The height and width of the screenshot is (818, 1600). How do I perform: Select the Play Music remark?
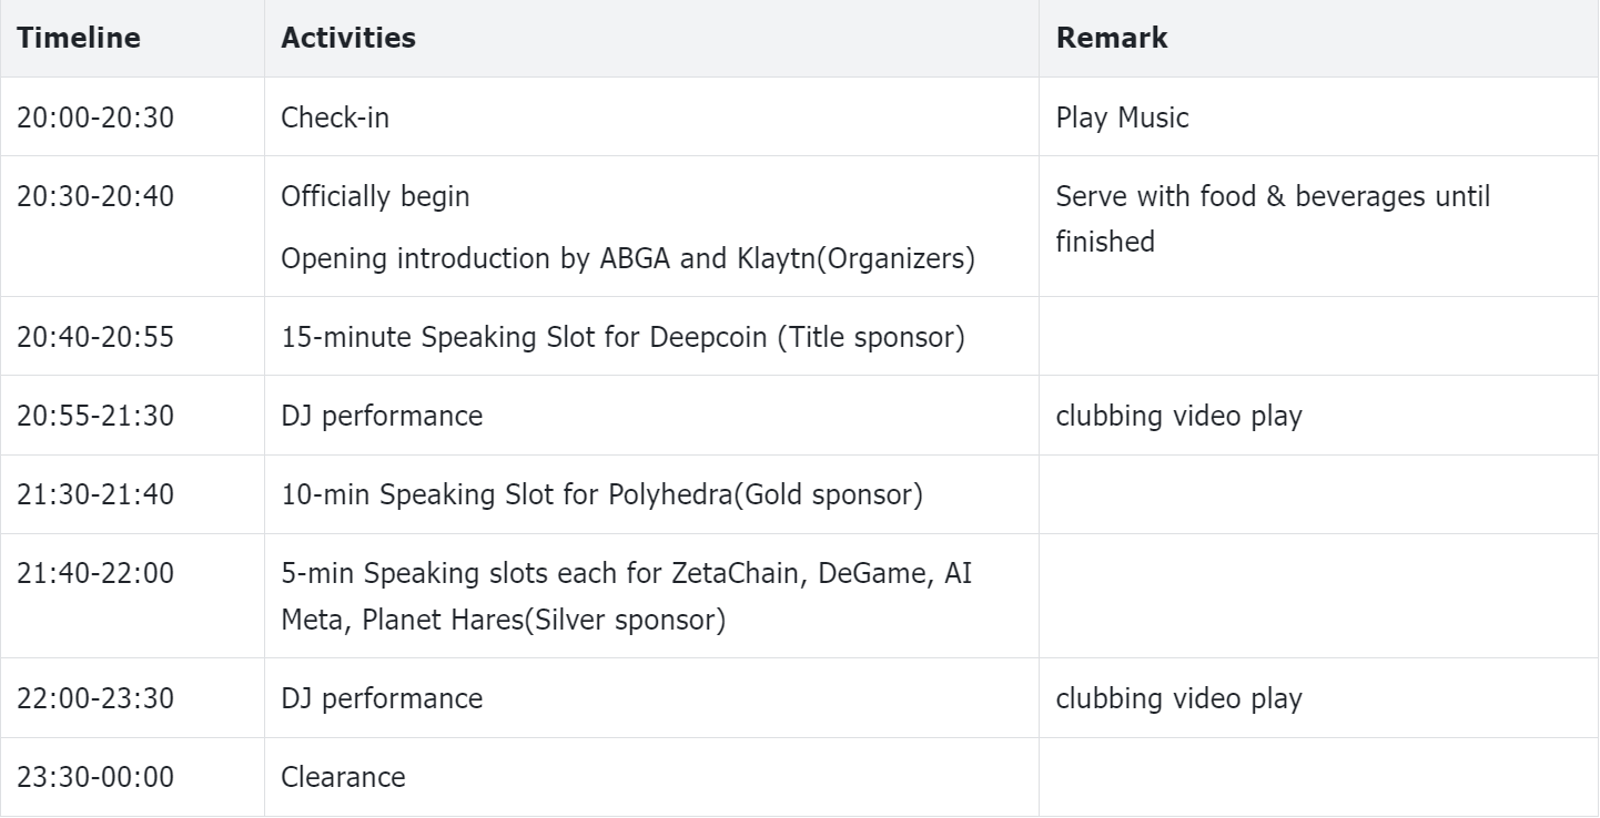pyautogui.click(x=1122, y=117)
